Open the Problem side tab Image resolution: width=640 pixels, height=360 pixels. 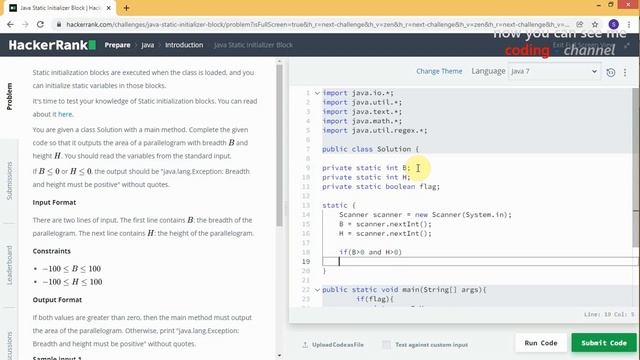pos(9,96)
